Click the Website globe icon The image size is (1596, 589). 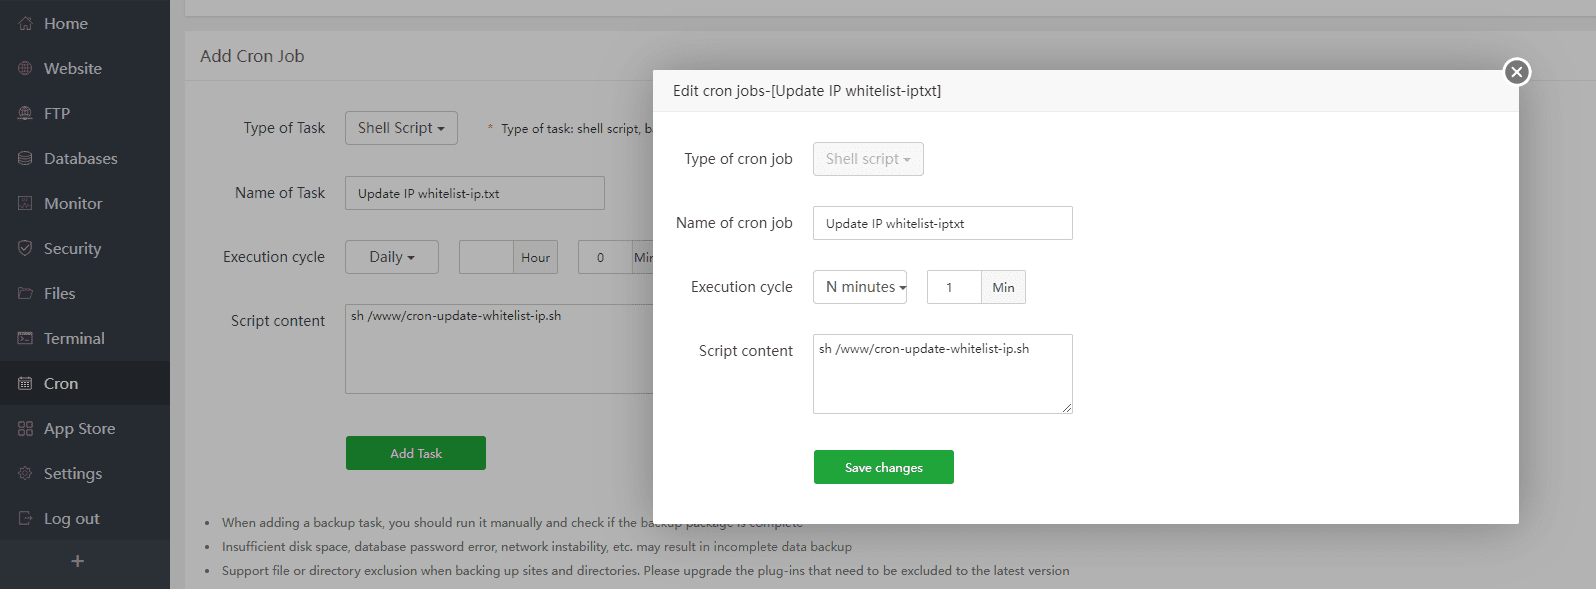(x=25, y=68)
